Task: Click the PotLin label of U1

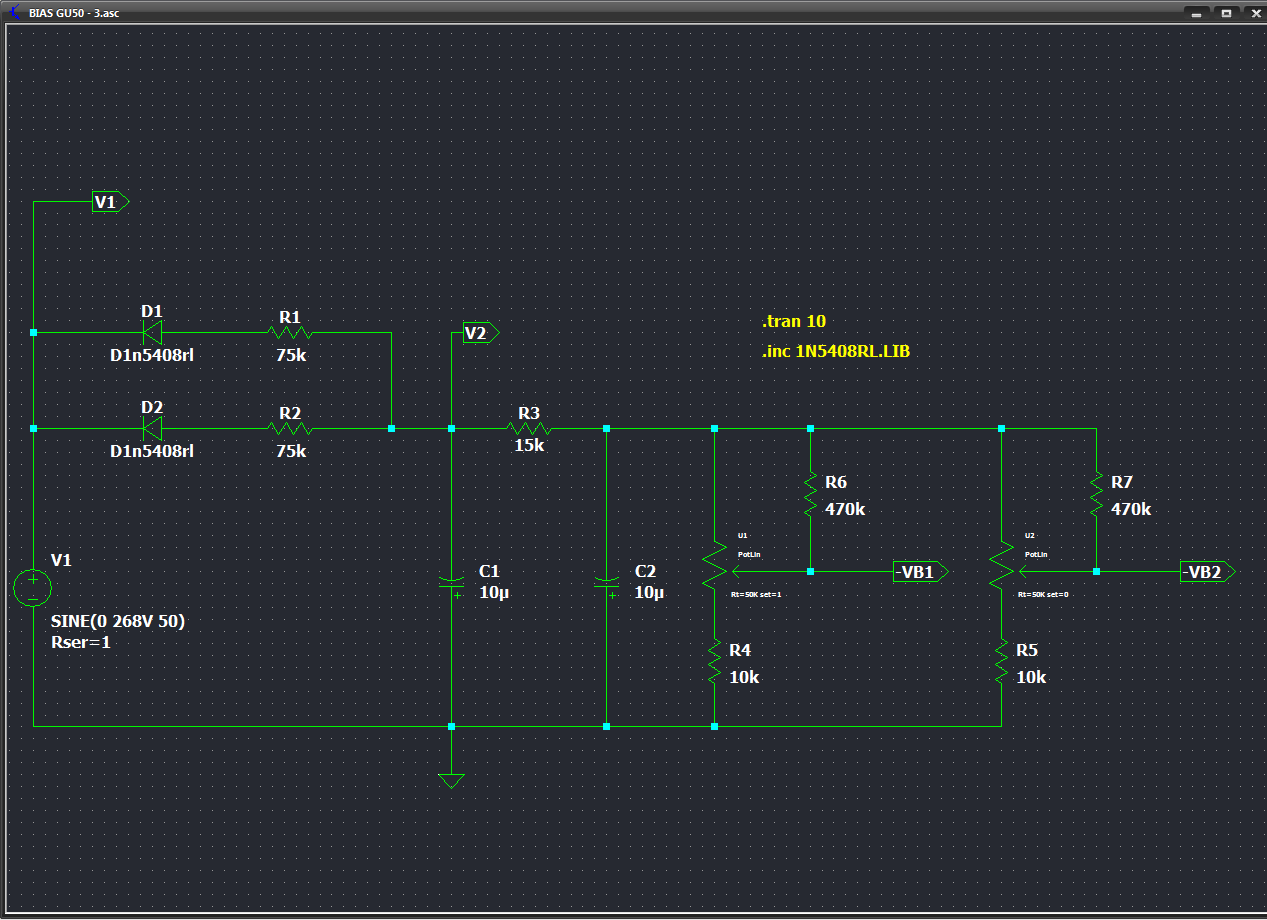Action: click(x=749, y=554)
